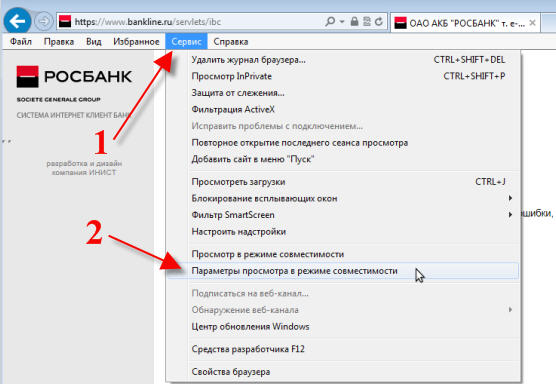This screenshot has width=556, height=384.
Task: Open the Справка menu
Action: 230,42
